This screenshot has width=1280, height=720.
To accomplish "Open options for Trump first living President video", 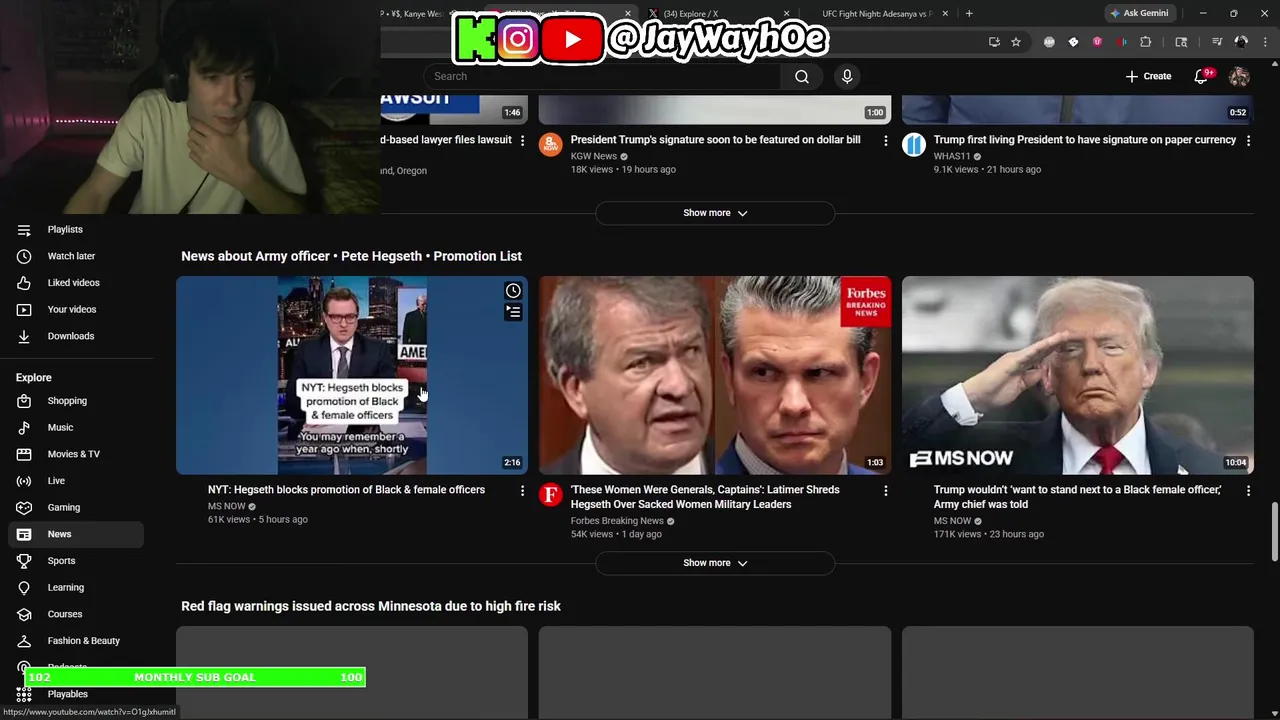I will pyautogui.click(x=1248, y=140).
